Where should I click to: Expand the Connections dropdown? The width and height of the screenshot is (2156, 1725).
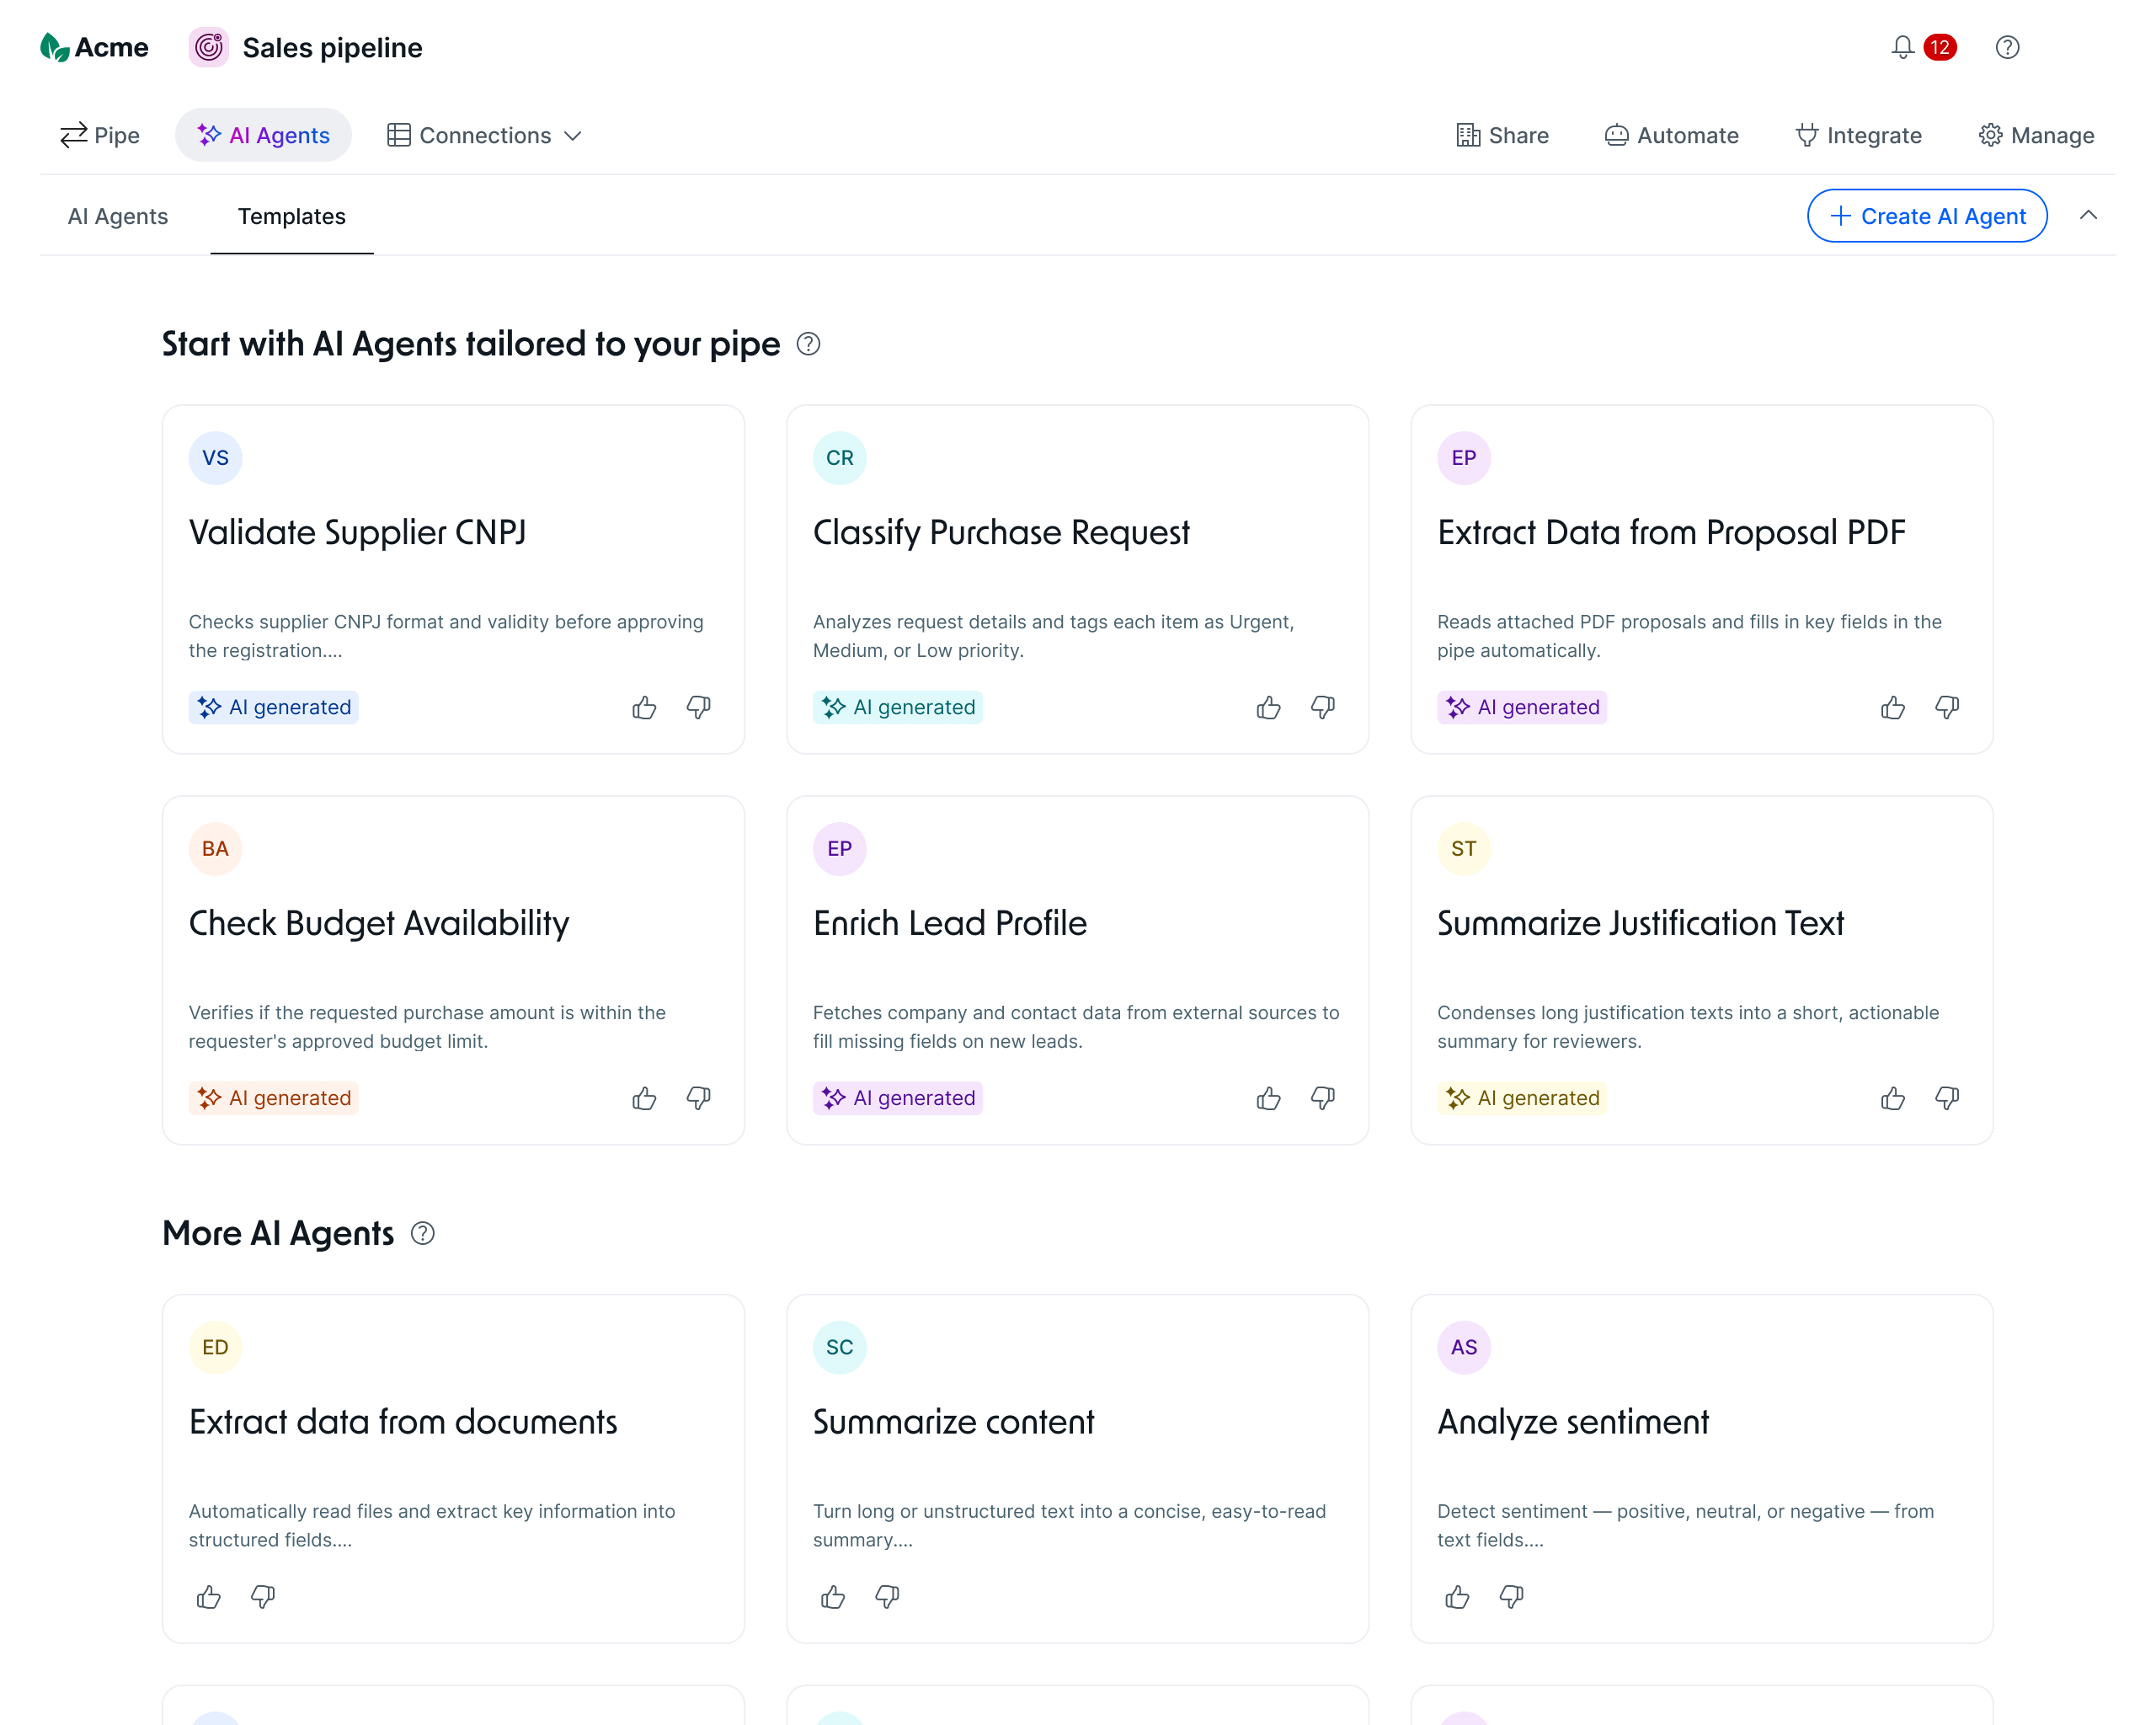point(483,135)
